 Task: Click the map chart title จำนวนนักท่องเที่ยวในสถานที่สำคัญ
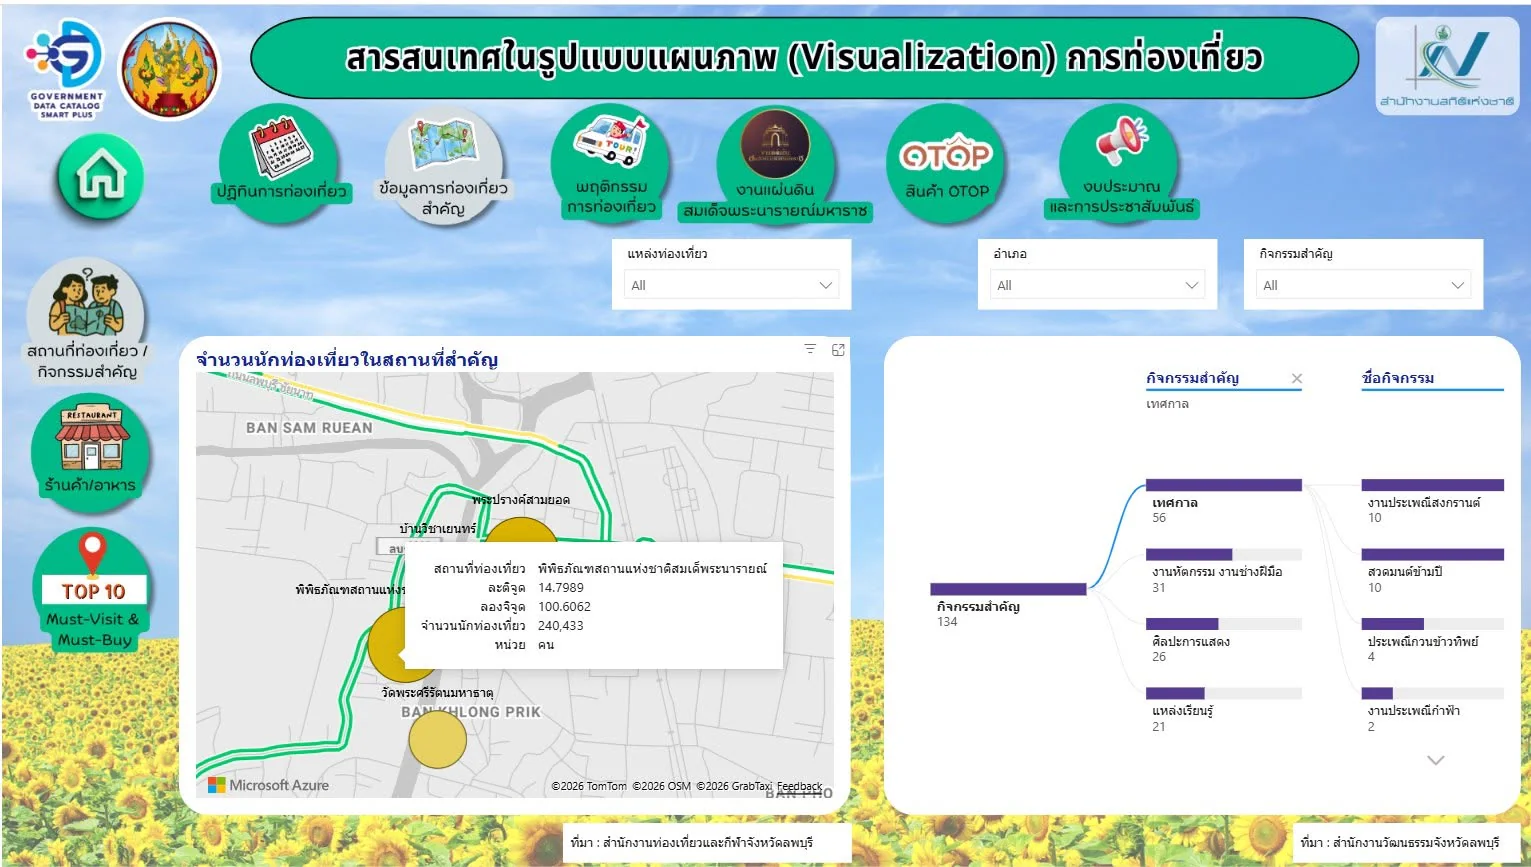347,359
